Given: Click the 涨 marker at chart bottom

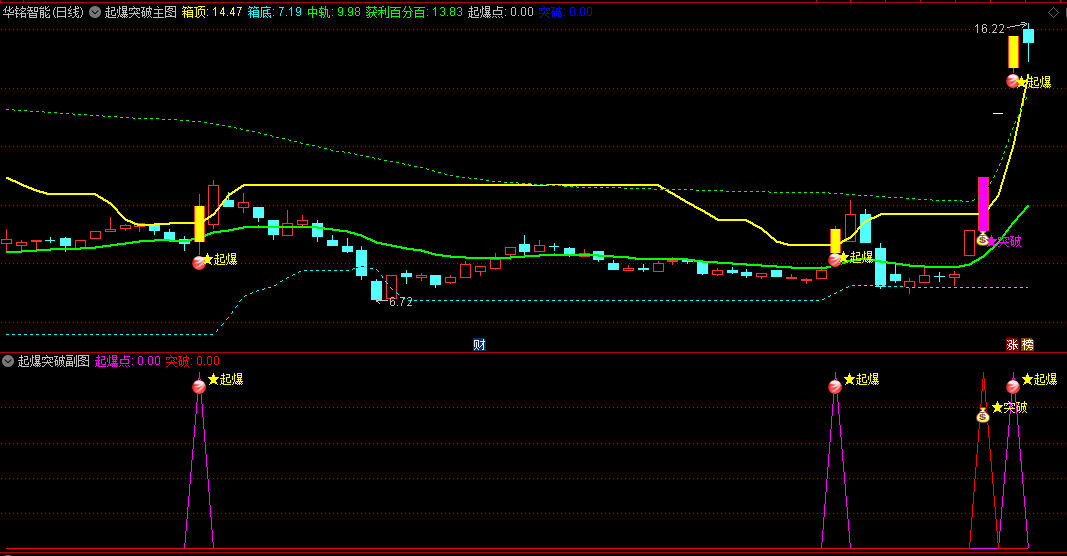Looking at the screenshot, I should 1013,344.
